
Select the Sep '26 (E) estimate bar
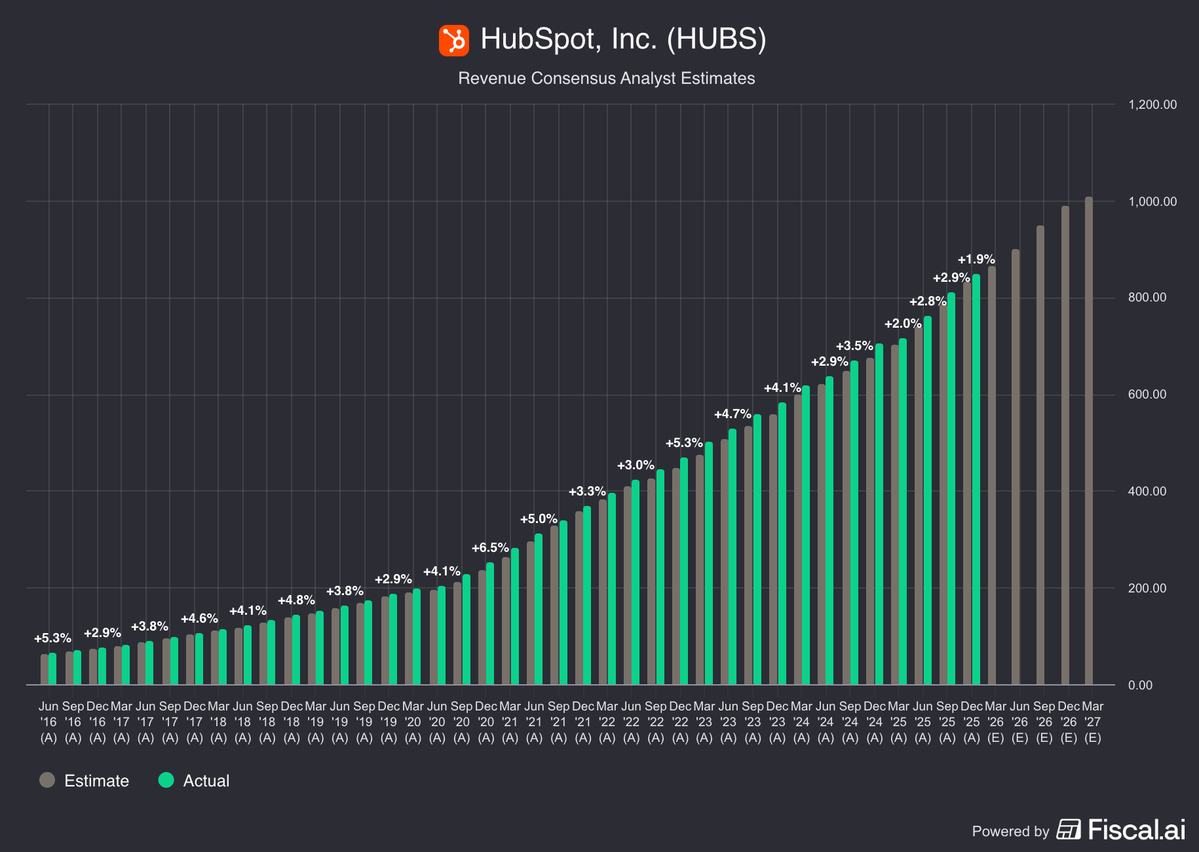click(1041, 455)
